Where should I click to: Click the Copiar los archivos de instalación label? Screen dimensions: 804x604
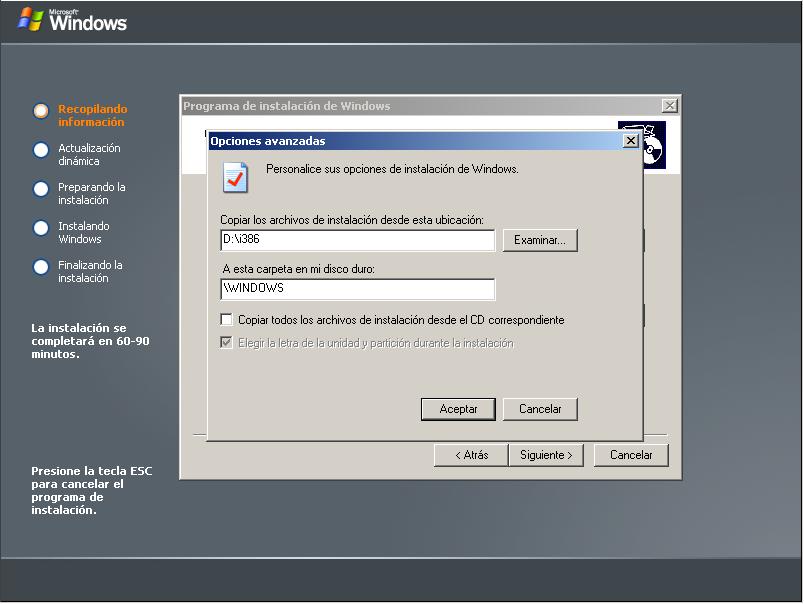[x=352, y=220]
